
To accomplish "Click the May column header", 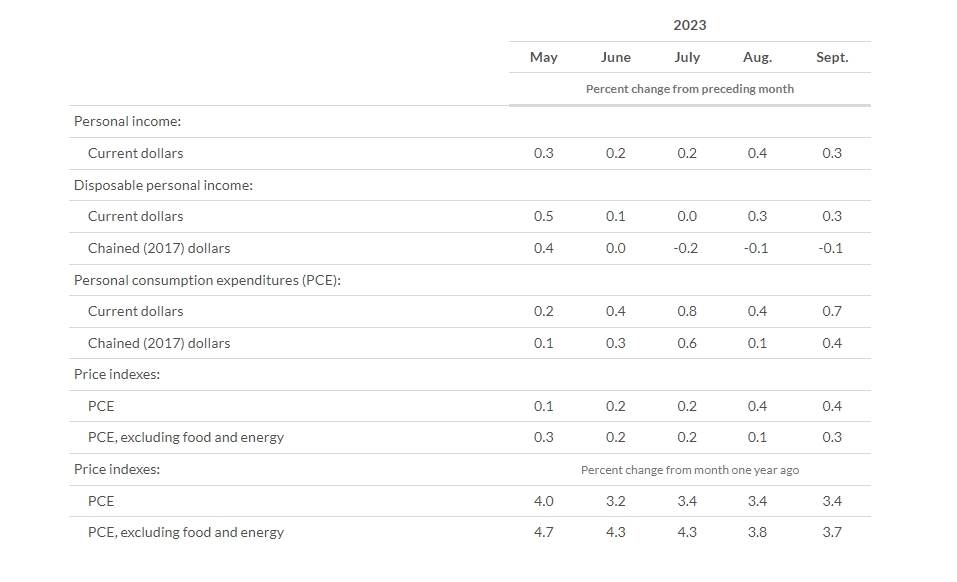I will (543, 57).
